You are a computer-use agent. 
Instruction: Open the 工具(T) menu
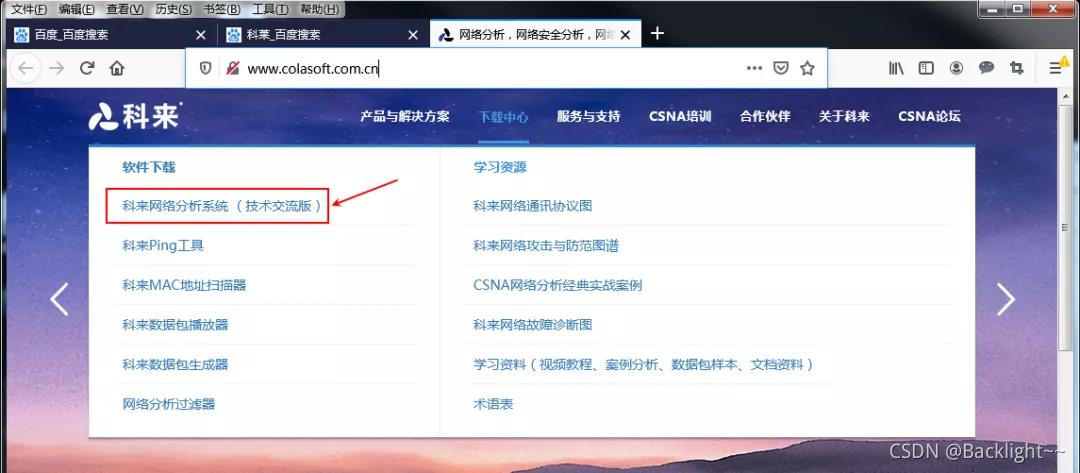(269, 10)
